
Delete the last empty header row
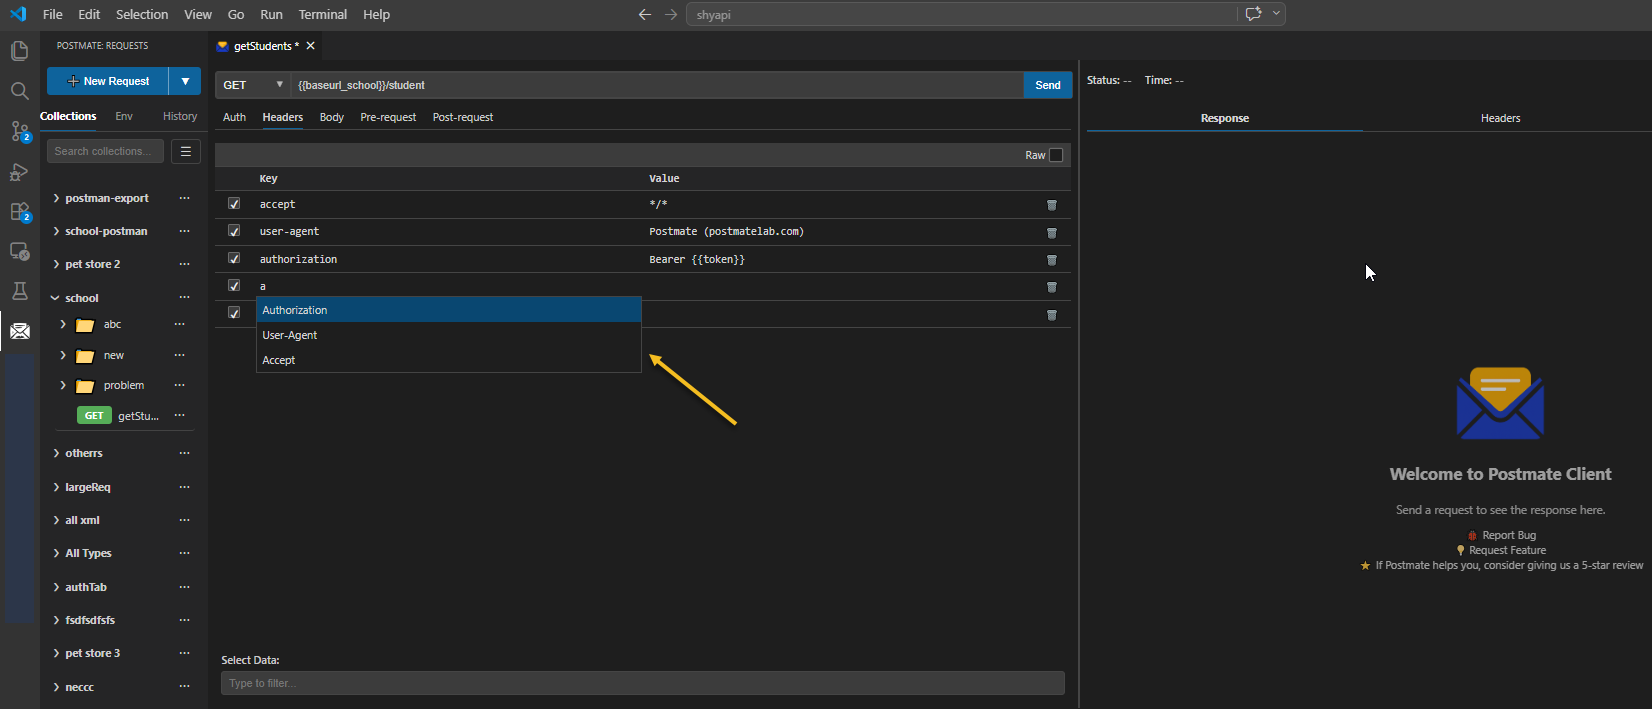coord(1052,315)
